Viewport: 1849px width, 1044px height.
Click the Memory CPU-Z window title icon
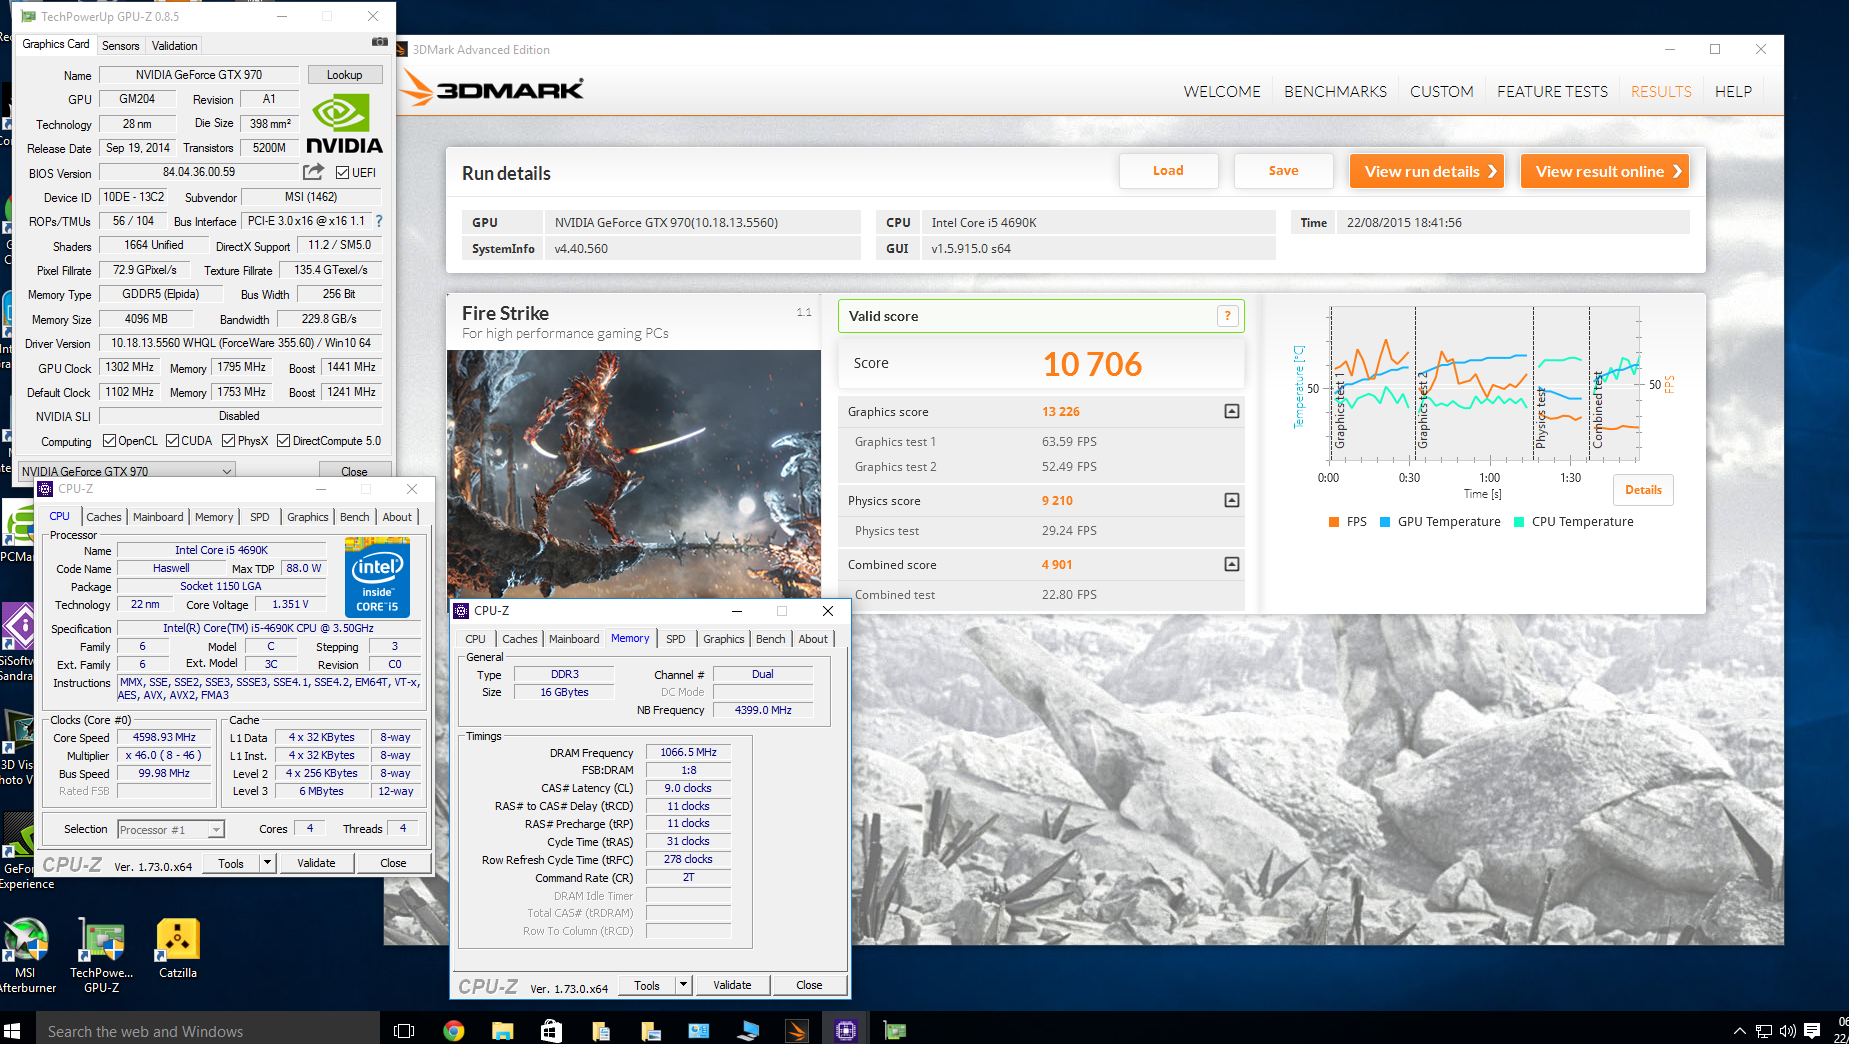(461, 611)
